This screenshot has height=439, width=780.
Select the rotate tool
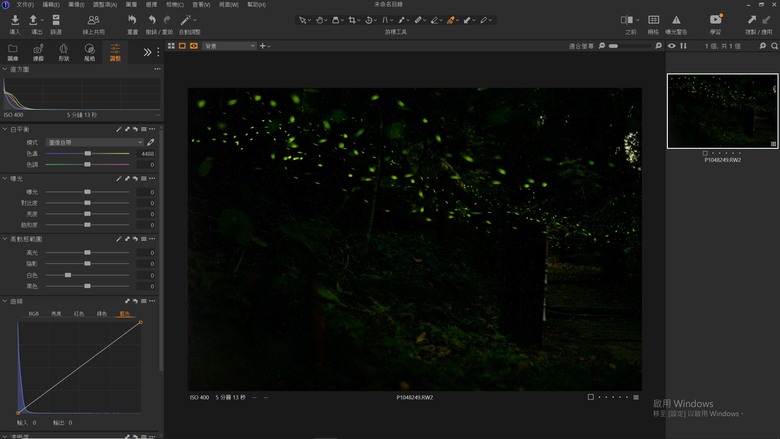369,20
